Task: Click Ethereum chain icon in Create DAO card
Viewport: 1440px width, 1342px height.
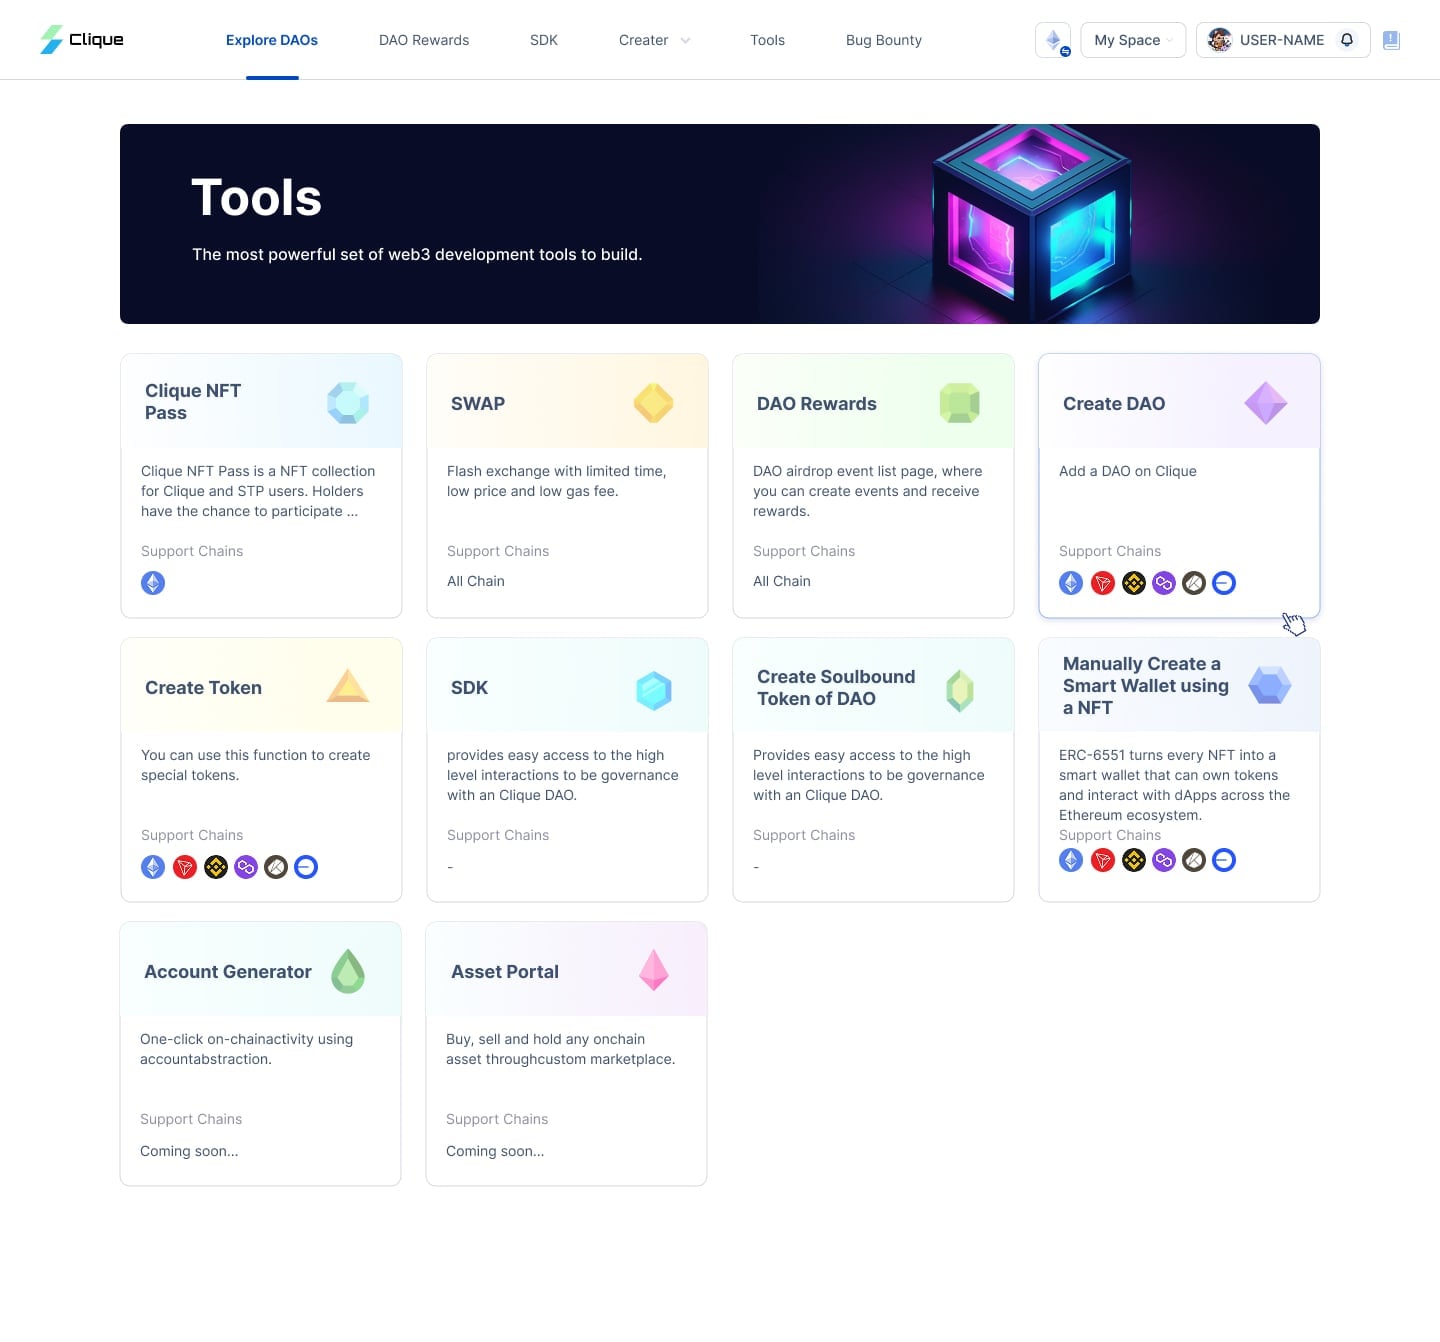Action: tap(1071, 583)
